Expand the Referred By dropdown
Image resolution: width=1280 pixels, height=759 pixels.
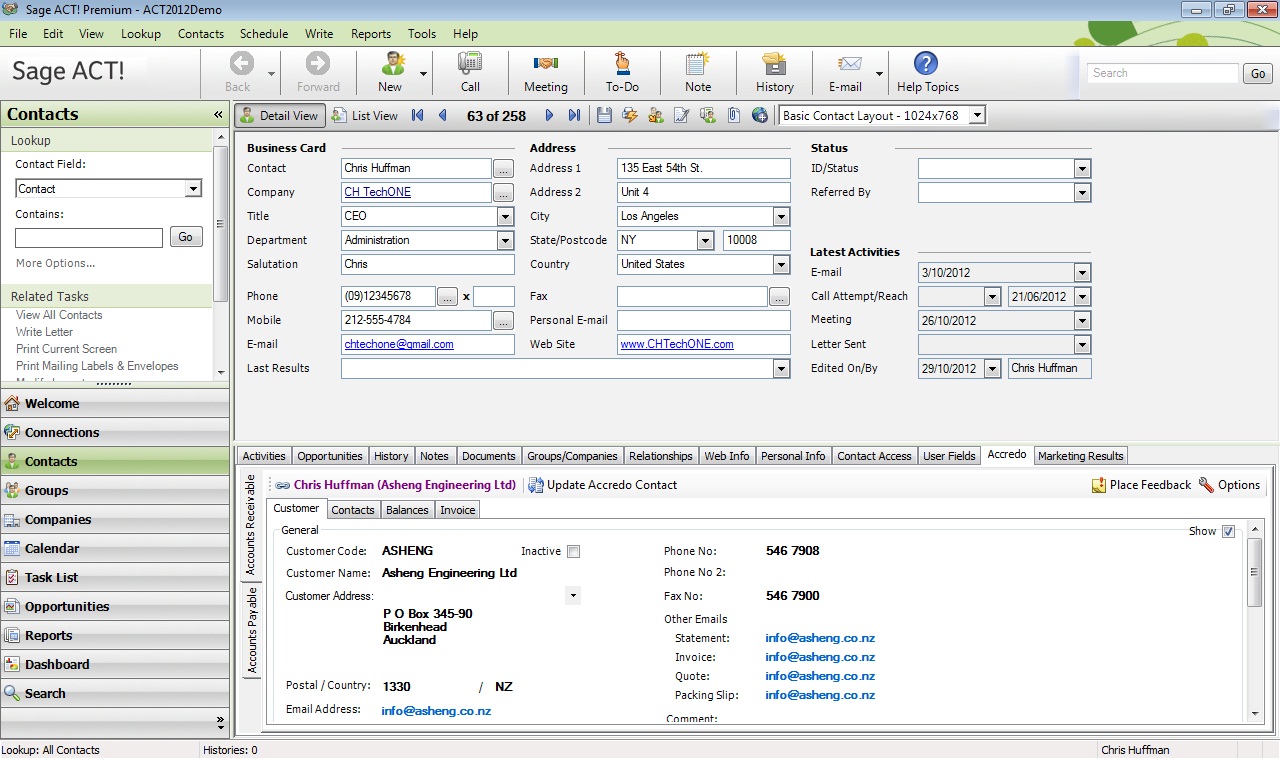[1082, 192]
